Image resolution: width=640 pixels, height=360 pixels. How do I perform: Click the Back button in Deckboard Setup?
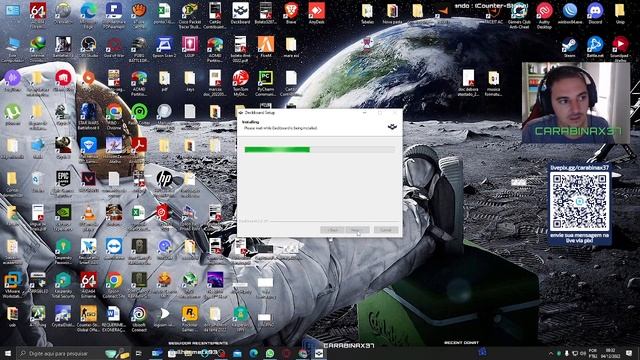click(332, 230)
